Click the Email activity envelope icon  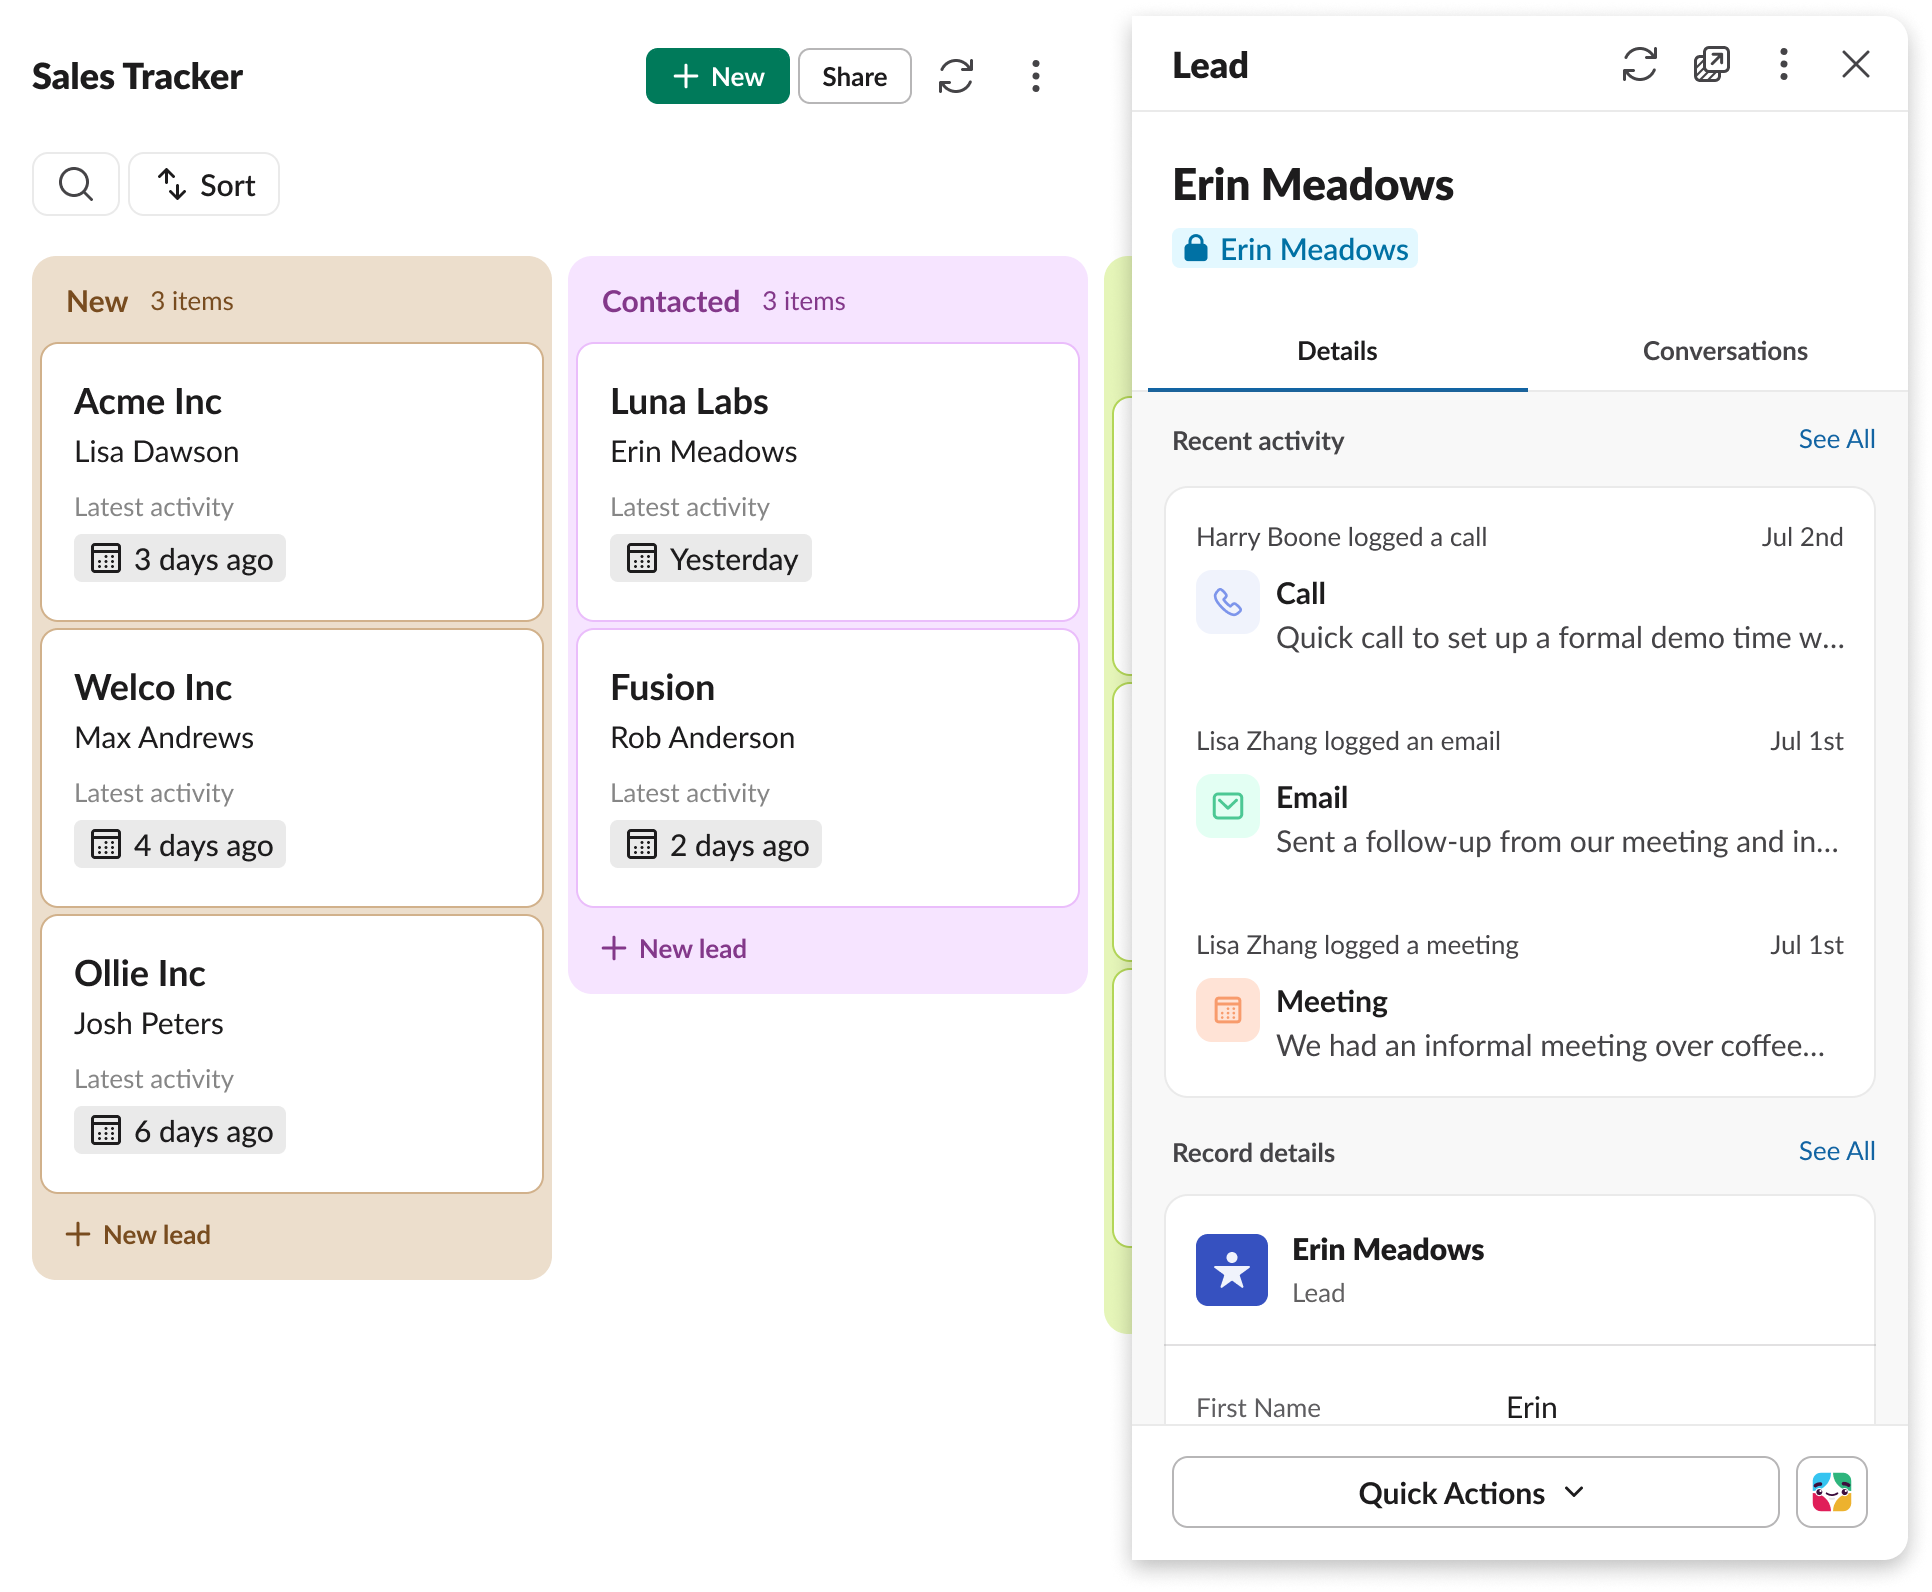pos(1228,806)
